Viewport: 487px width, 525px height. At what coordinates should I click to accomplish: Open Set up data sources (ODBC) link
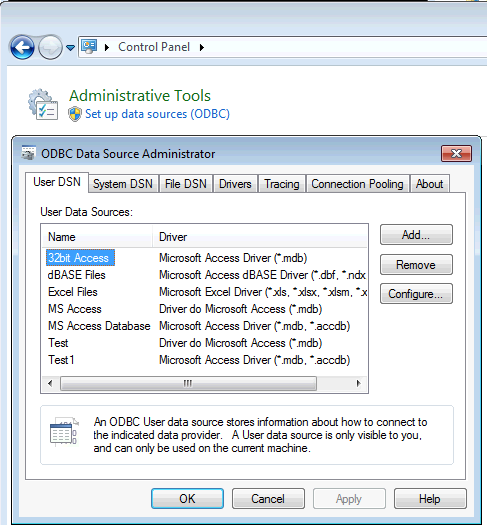point(157,114)
